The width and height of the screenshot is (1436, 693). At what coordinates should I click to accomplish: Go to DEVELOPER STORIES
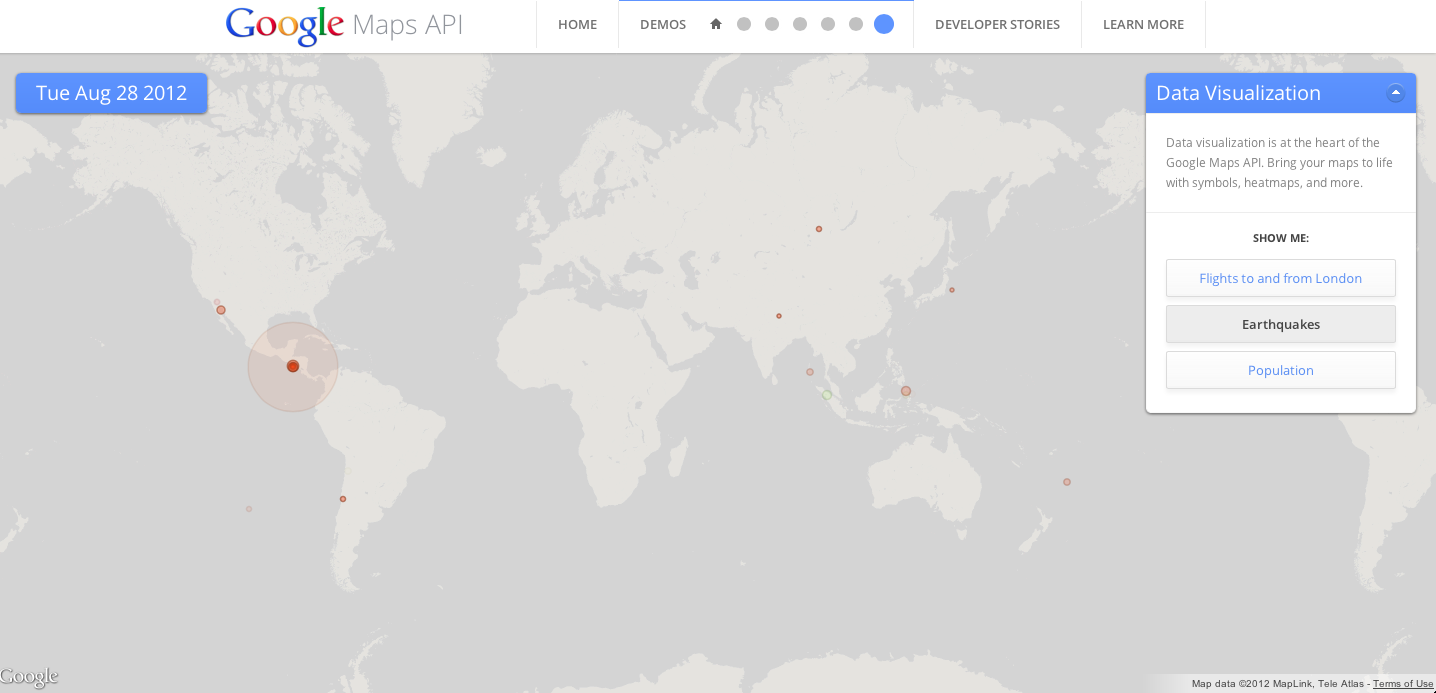(x=997, y=24)
